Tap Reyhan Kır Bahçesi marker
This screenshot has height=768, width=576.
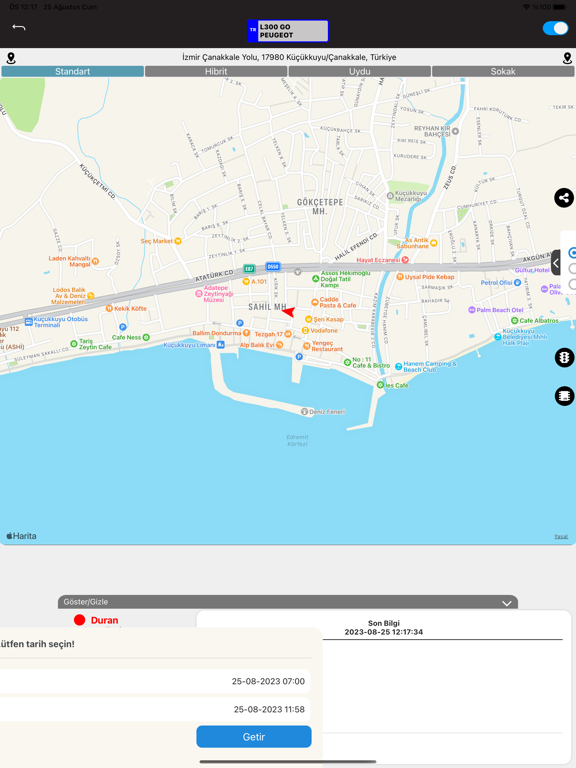tap(456, 131)
